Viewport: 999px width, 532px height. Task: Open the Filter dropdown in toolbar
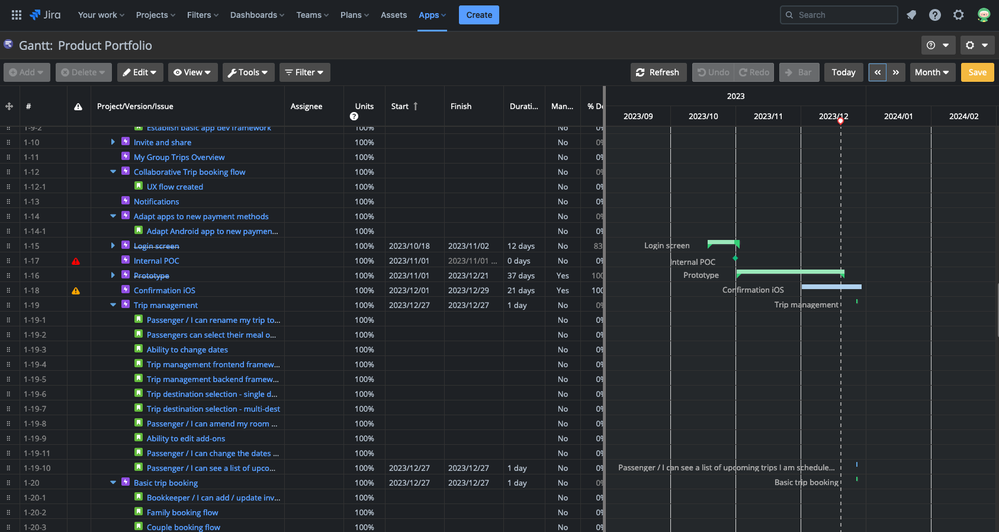tap(304, 72)
